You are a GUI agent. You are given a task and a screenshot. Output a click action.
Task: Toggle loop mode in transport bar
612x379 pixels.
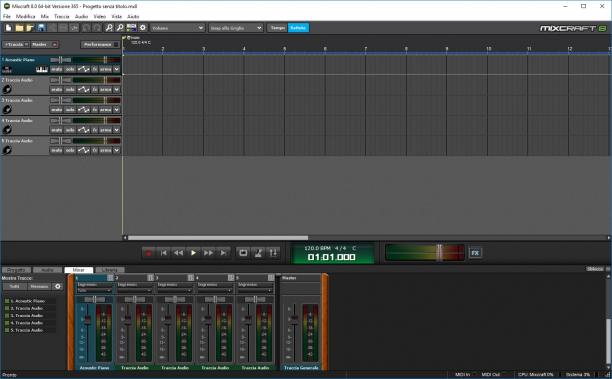pyautogui.click(x=243, y=253)
